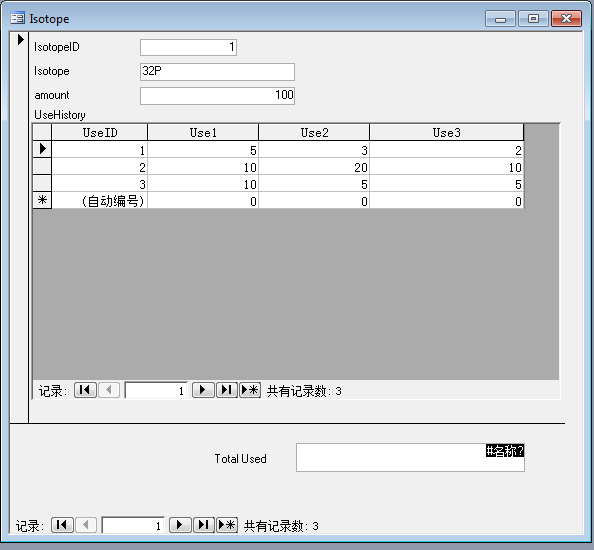The height and width of the screenshot is (550, 594).
Task: Jump to last record in subform navigator
Action: click(x=227, y=390)
